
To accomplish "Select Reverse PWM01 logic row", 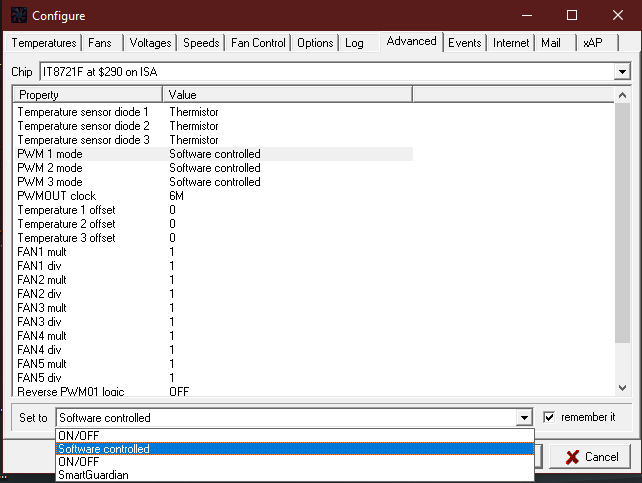I will (214, 391).
